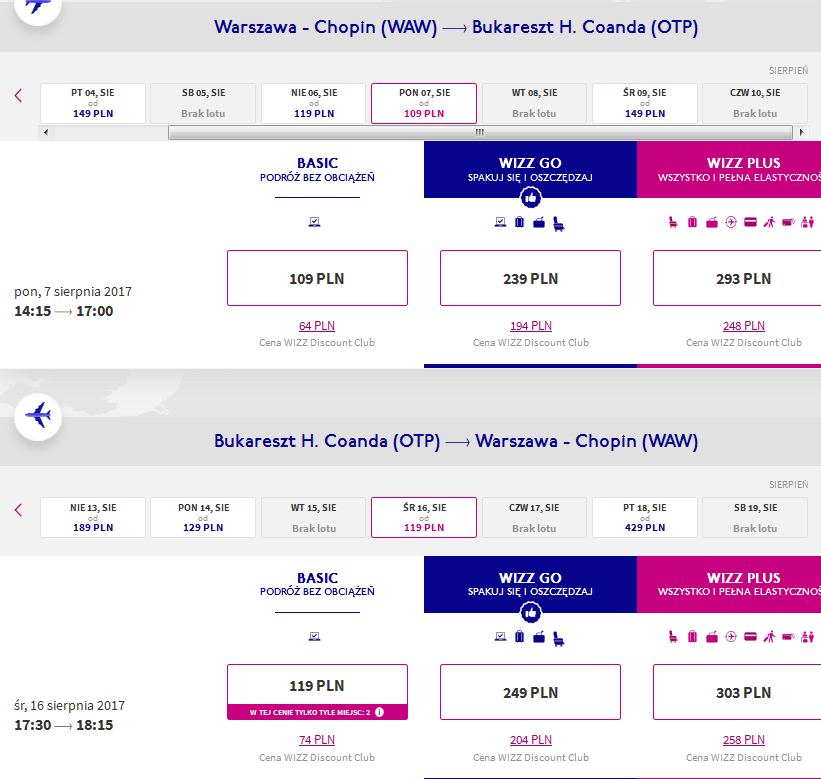
Task: Click the info icon beside 'W TEJ CENIE TYLKO TYLE MIEJSC: 2'
Action: click(x=380, y=712)
